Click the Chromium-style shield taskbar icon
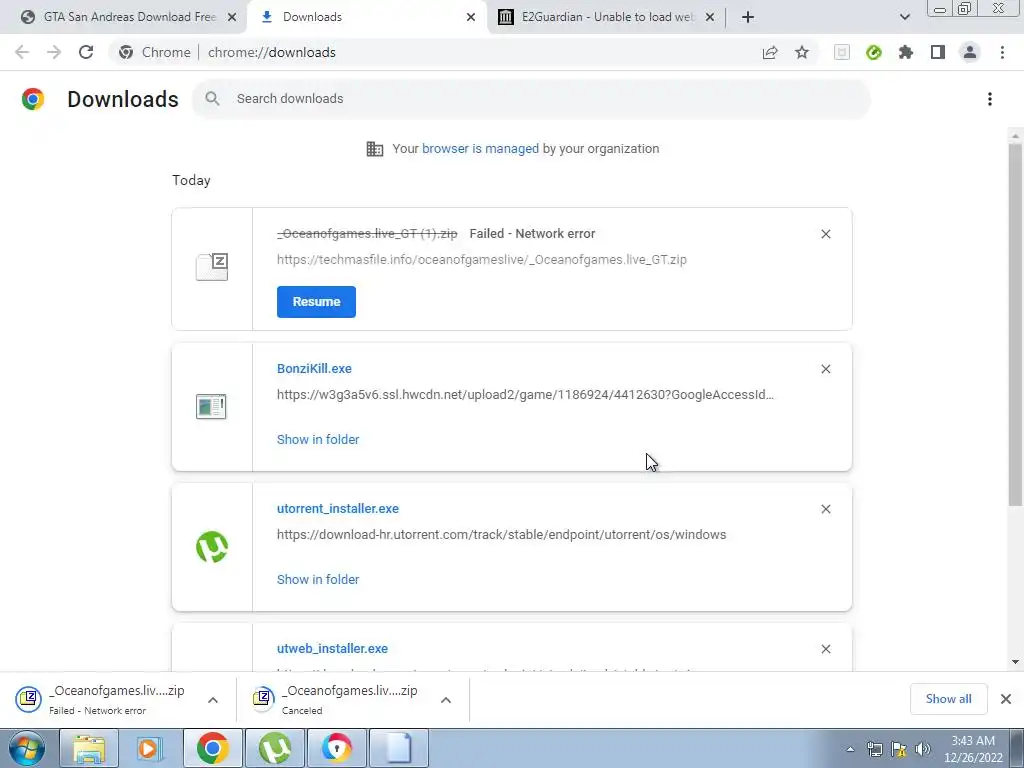1024x768 pixels. tap(337, 748)
